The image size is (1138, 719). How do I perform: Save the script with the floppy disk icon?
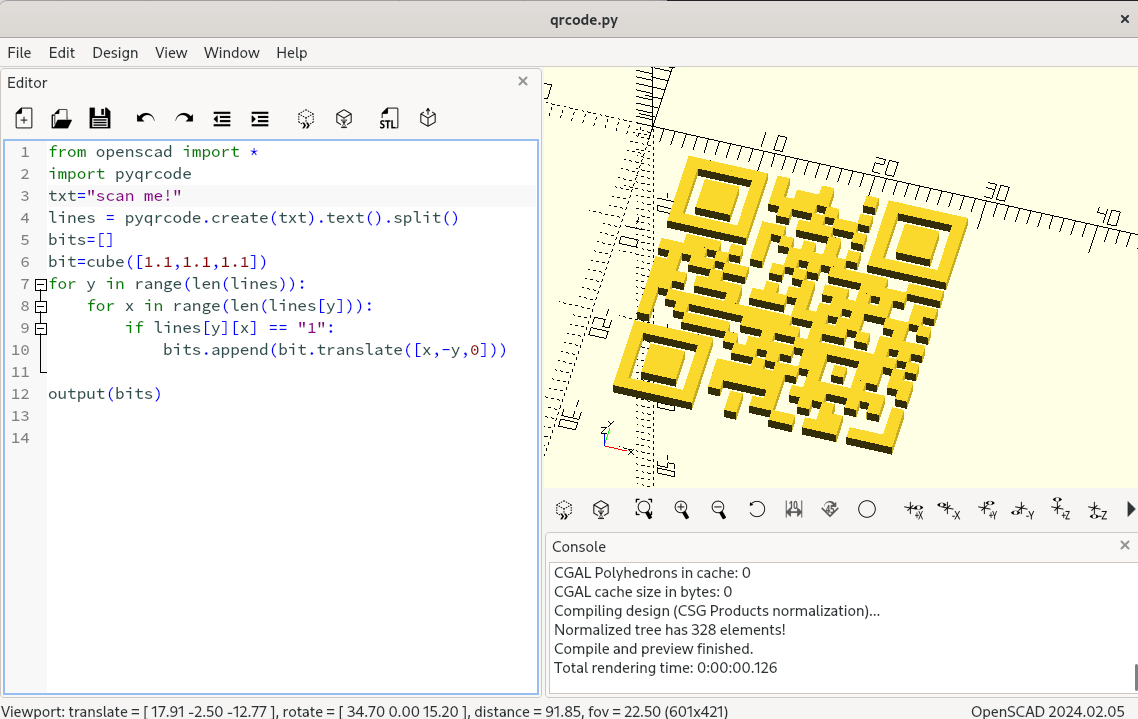click(x=100, y=119)
